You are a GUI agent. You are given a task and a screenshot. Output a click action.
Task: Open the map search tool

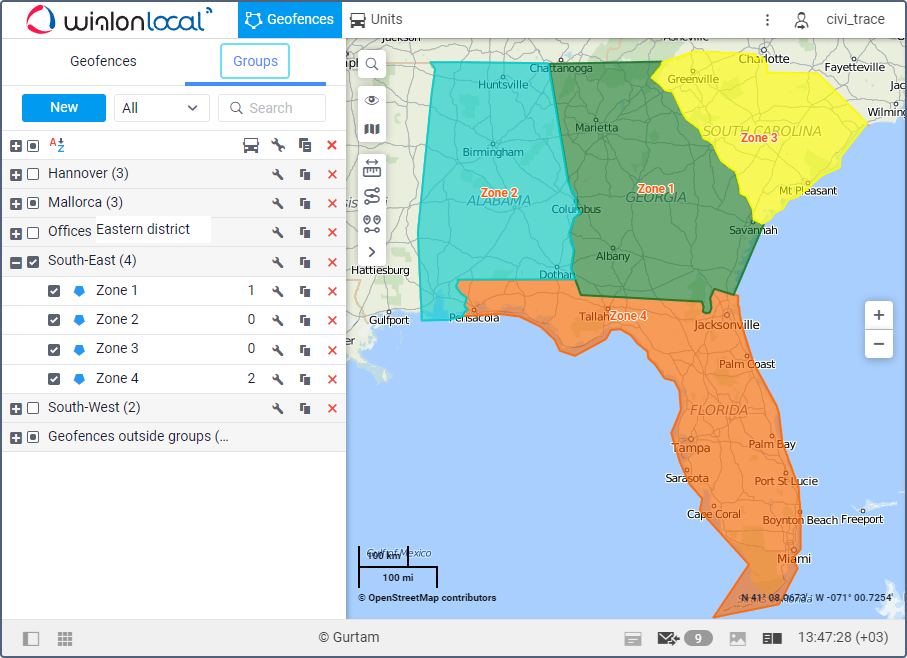pos(371,64)
